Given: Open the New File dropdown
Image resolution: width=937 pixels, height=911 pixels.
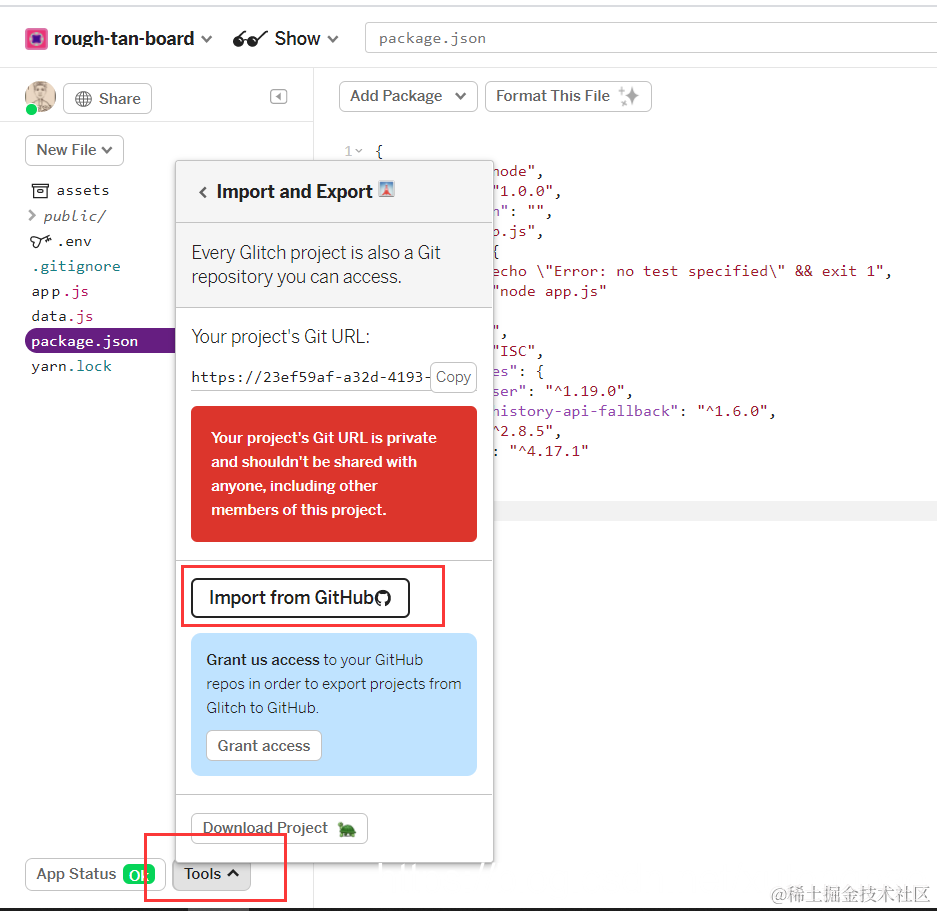Looking at the screenshot, I should [75, 150].
